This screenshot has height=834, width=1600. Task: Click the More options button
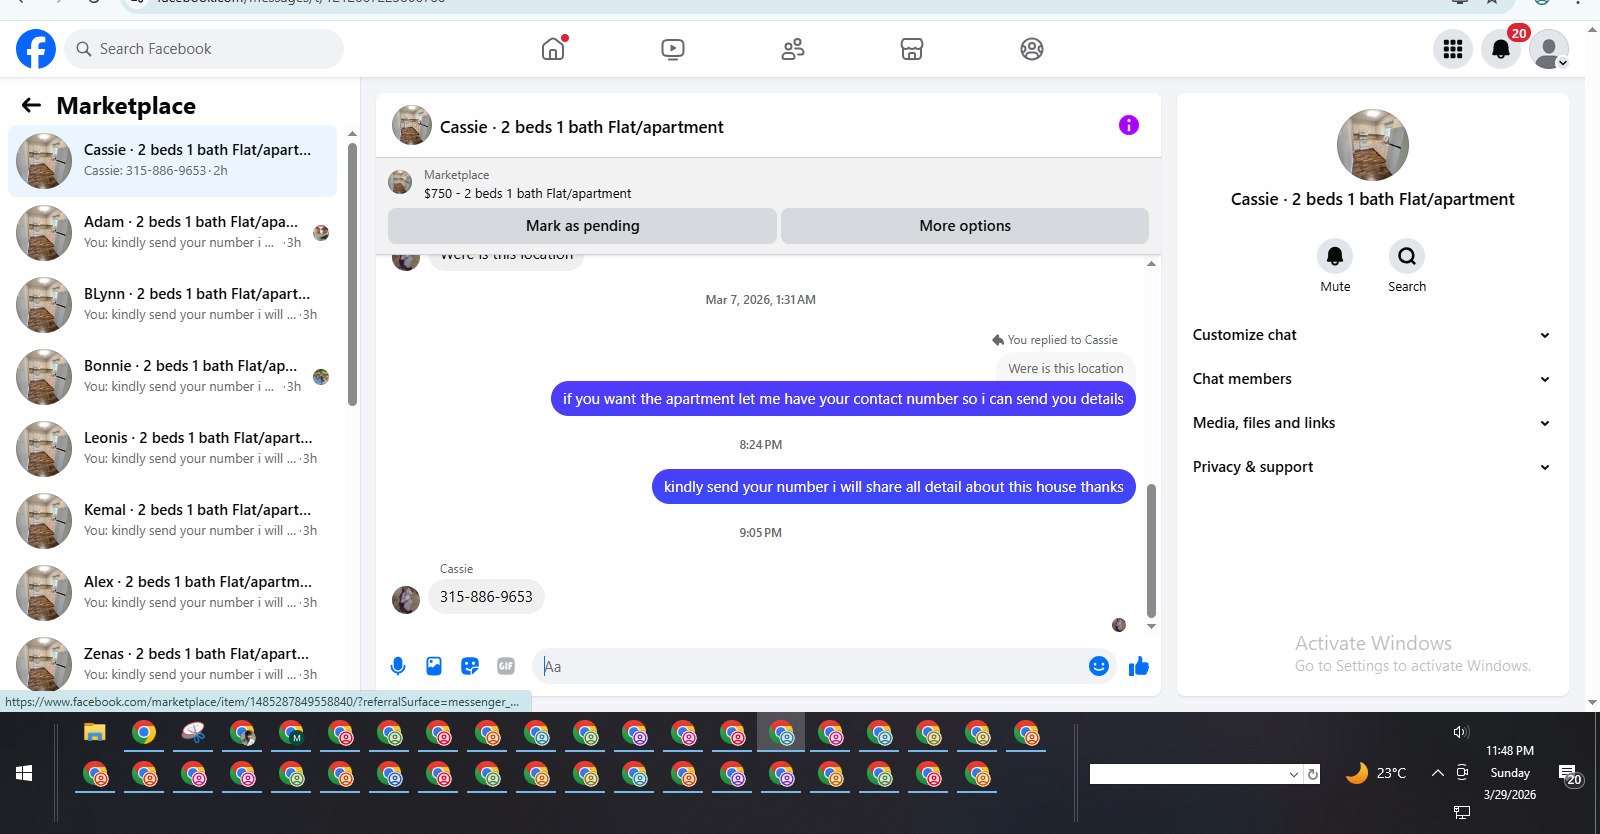(x=965, y=226)
